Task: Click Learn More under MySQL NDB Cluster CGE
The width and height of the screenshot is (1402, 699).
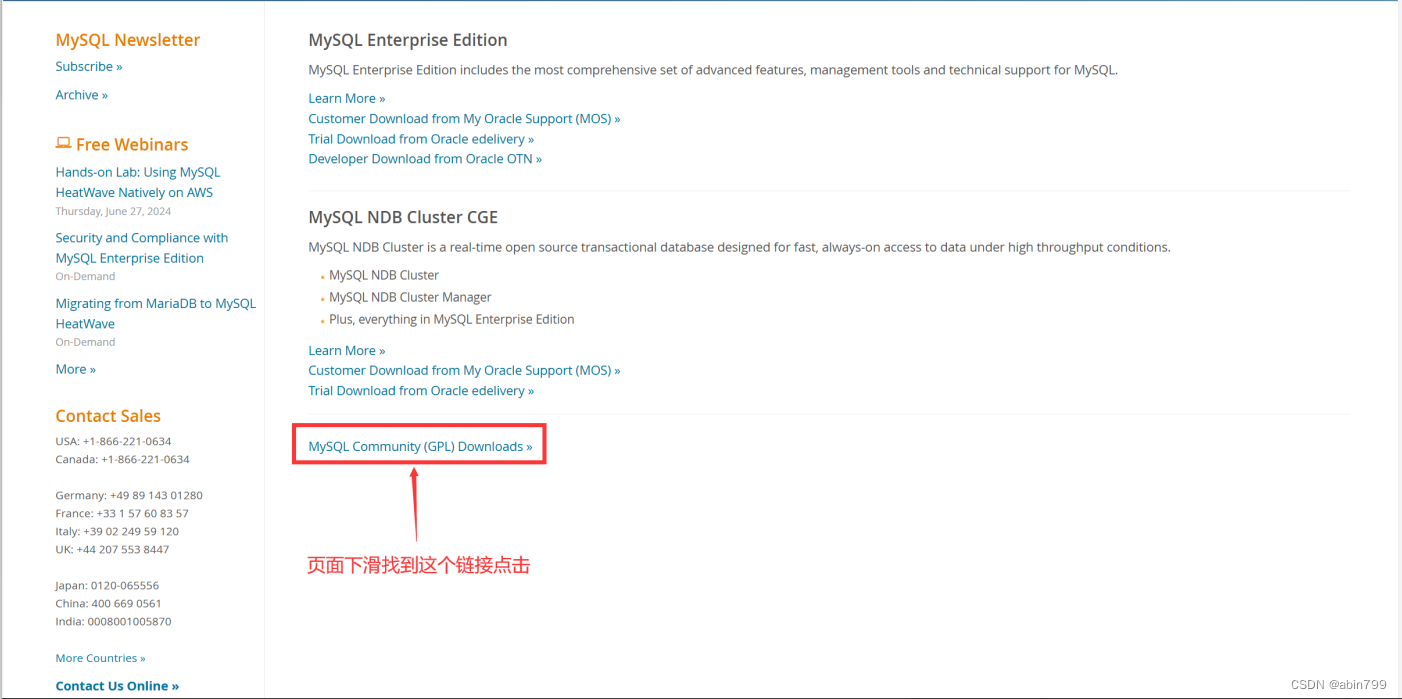Action: (x=346, y=350)
